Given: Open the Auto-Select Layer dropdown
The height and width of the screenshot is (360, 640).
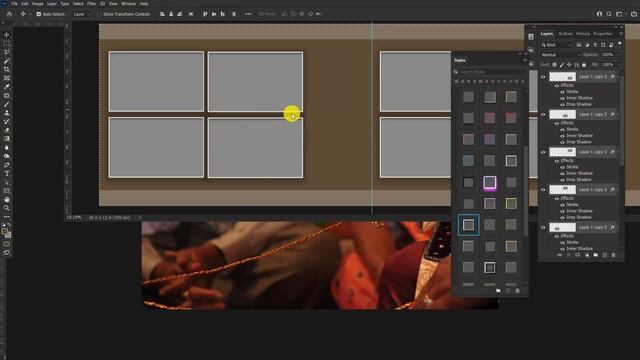Looking at the screenshot, I should point(81,14).
